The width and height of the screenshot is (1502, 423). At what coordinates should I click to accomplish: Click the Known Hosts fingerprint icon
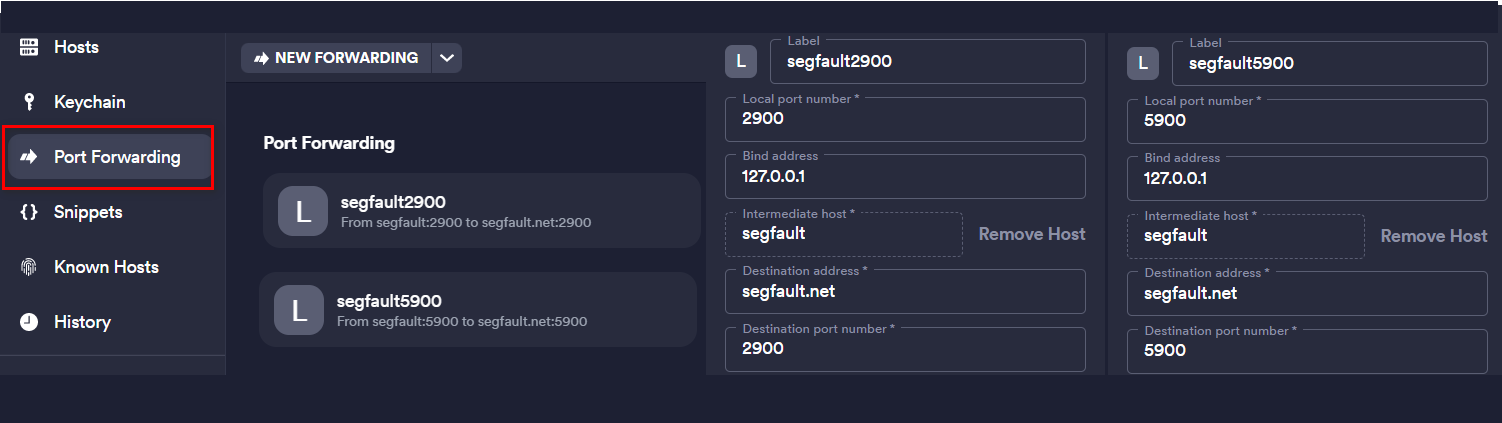click(29, 267)
